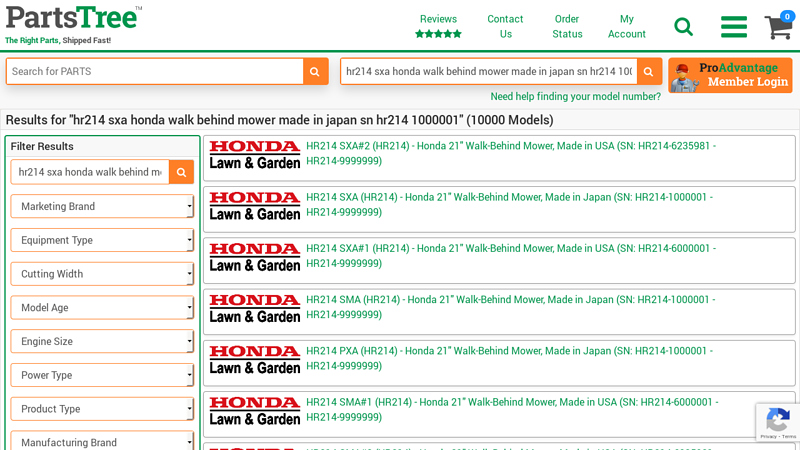Open HR214 SXA#2 Made in USA result
Viewport: 800px width, 450px height.
pyautogui.click(x=511, y=153)
